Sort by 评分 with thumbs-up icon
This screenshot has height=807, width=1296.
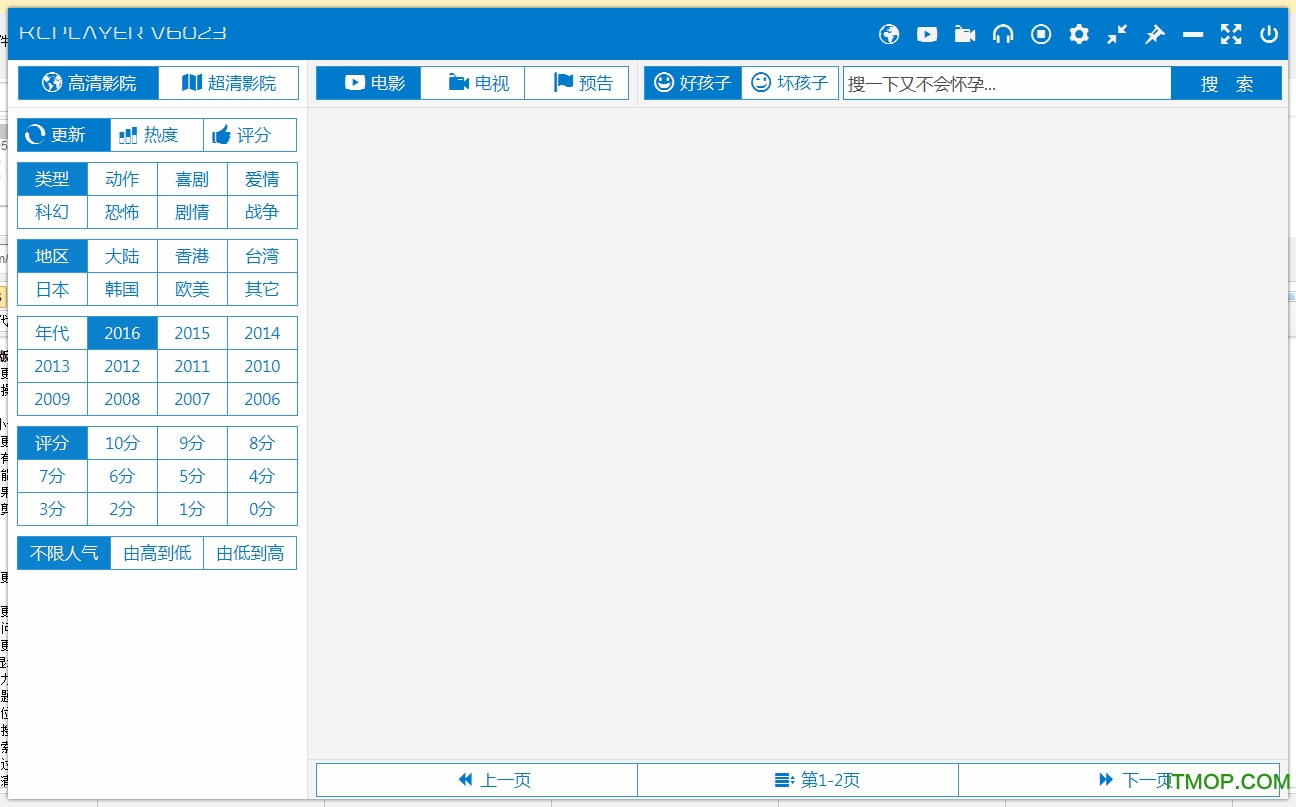(250, 135)
